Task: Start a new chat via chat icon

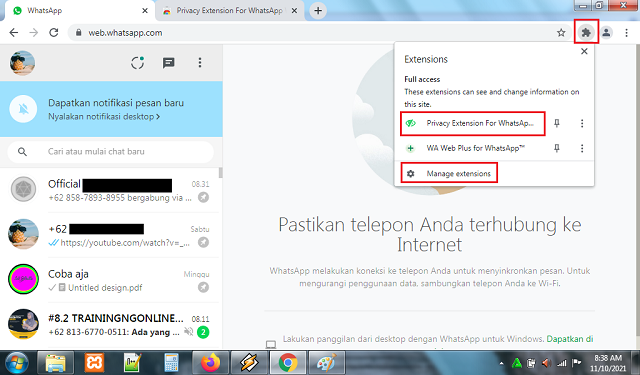Action: 169,63
